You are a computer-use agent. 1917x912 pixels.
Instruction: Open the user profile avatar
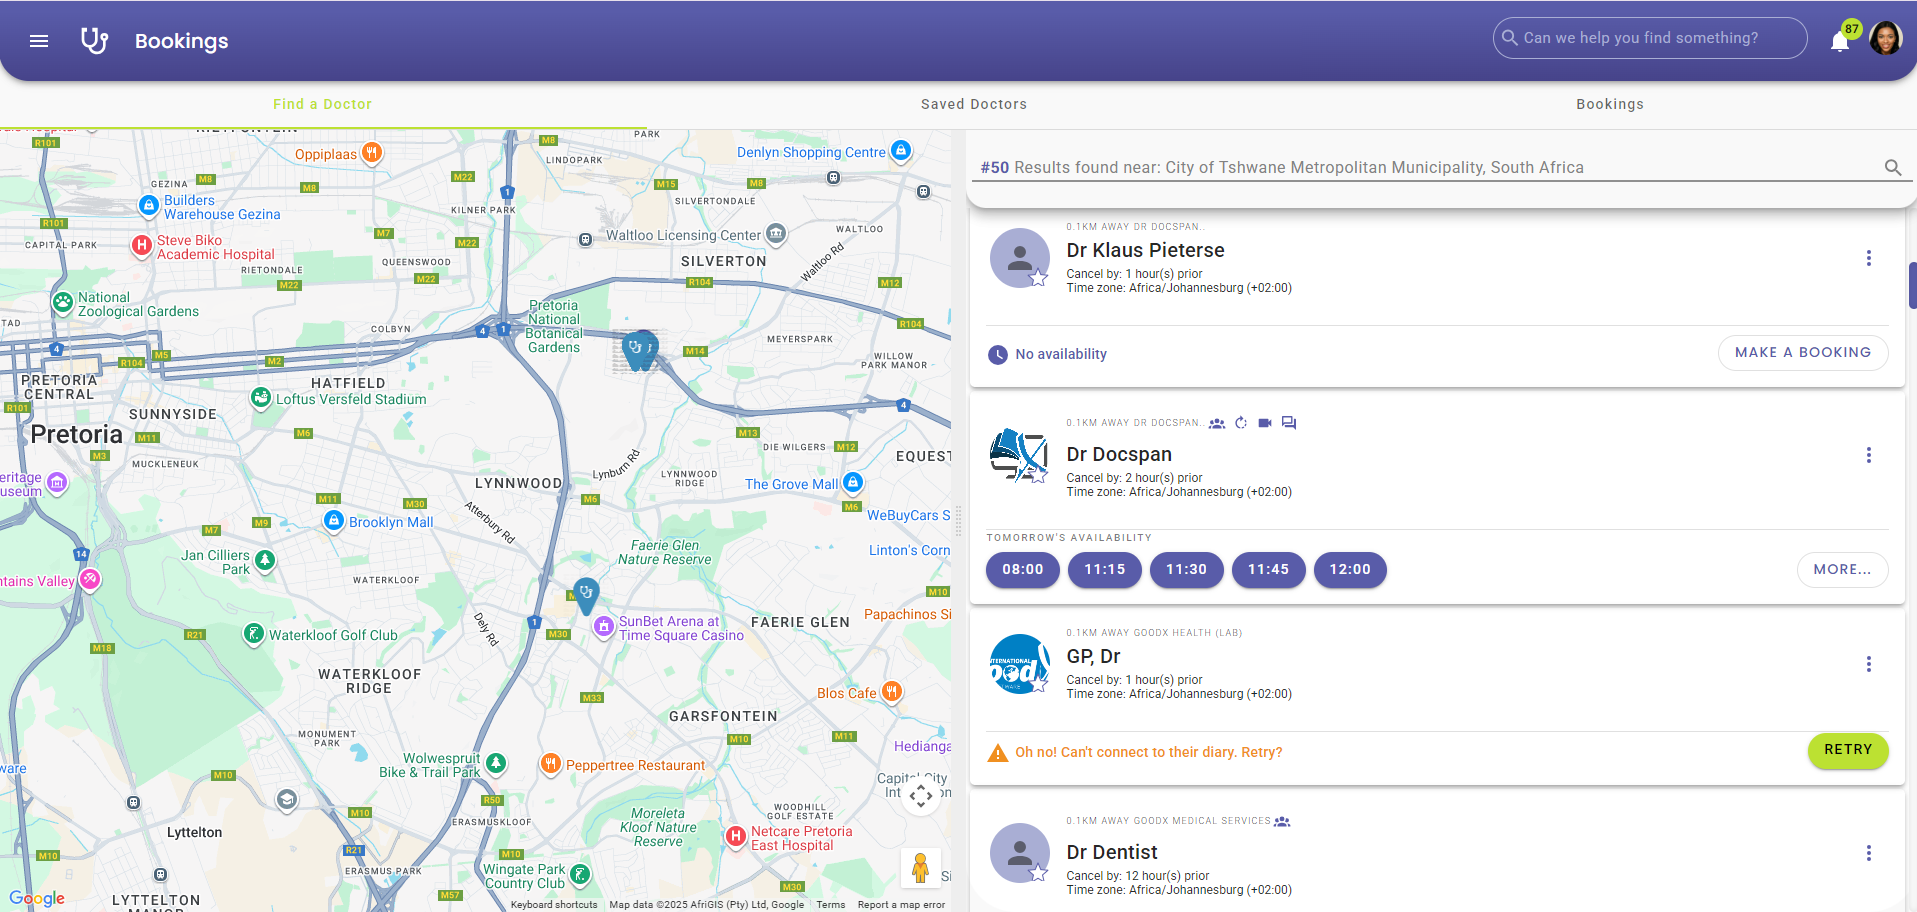tap(1886, 38)
